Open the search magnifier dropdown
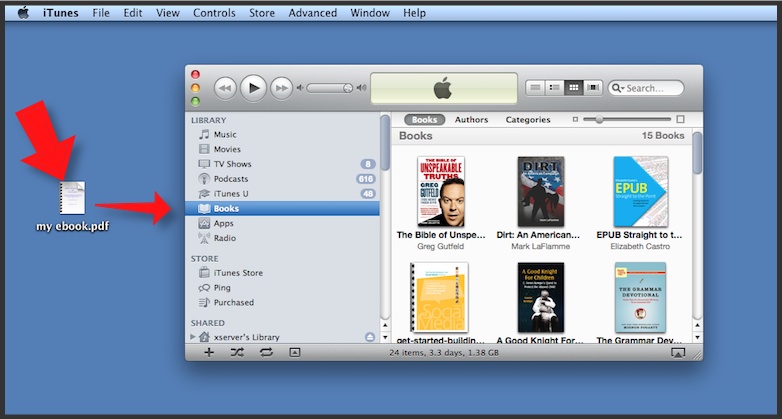This screenshot has width=782, height=419. (x=617, y=88)
